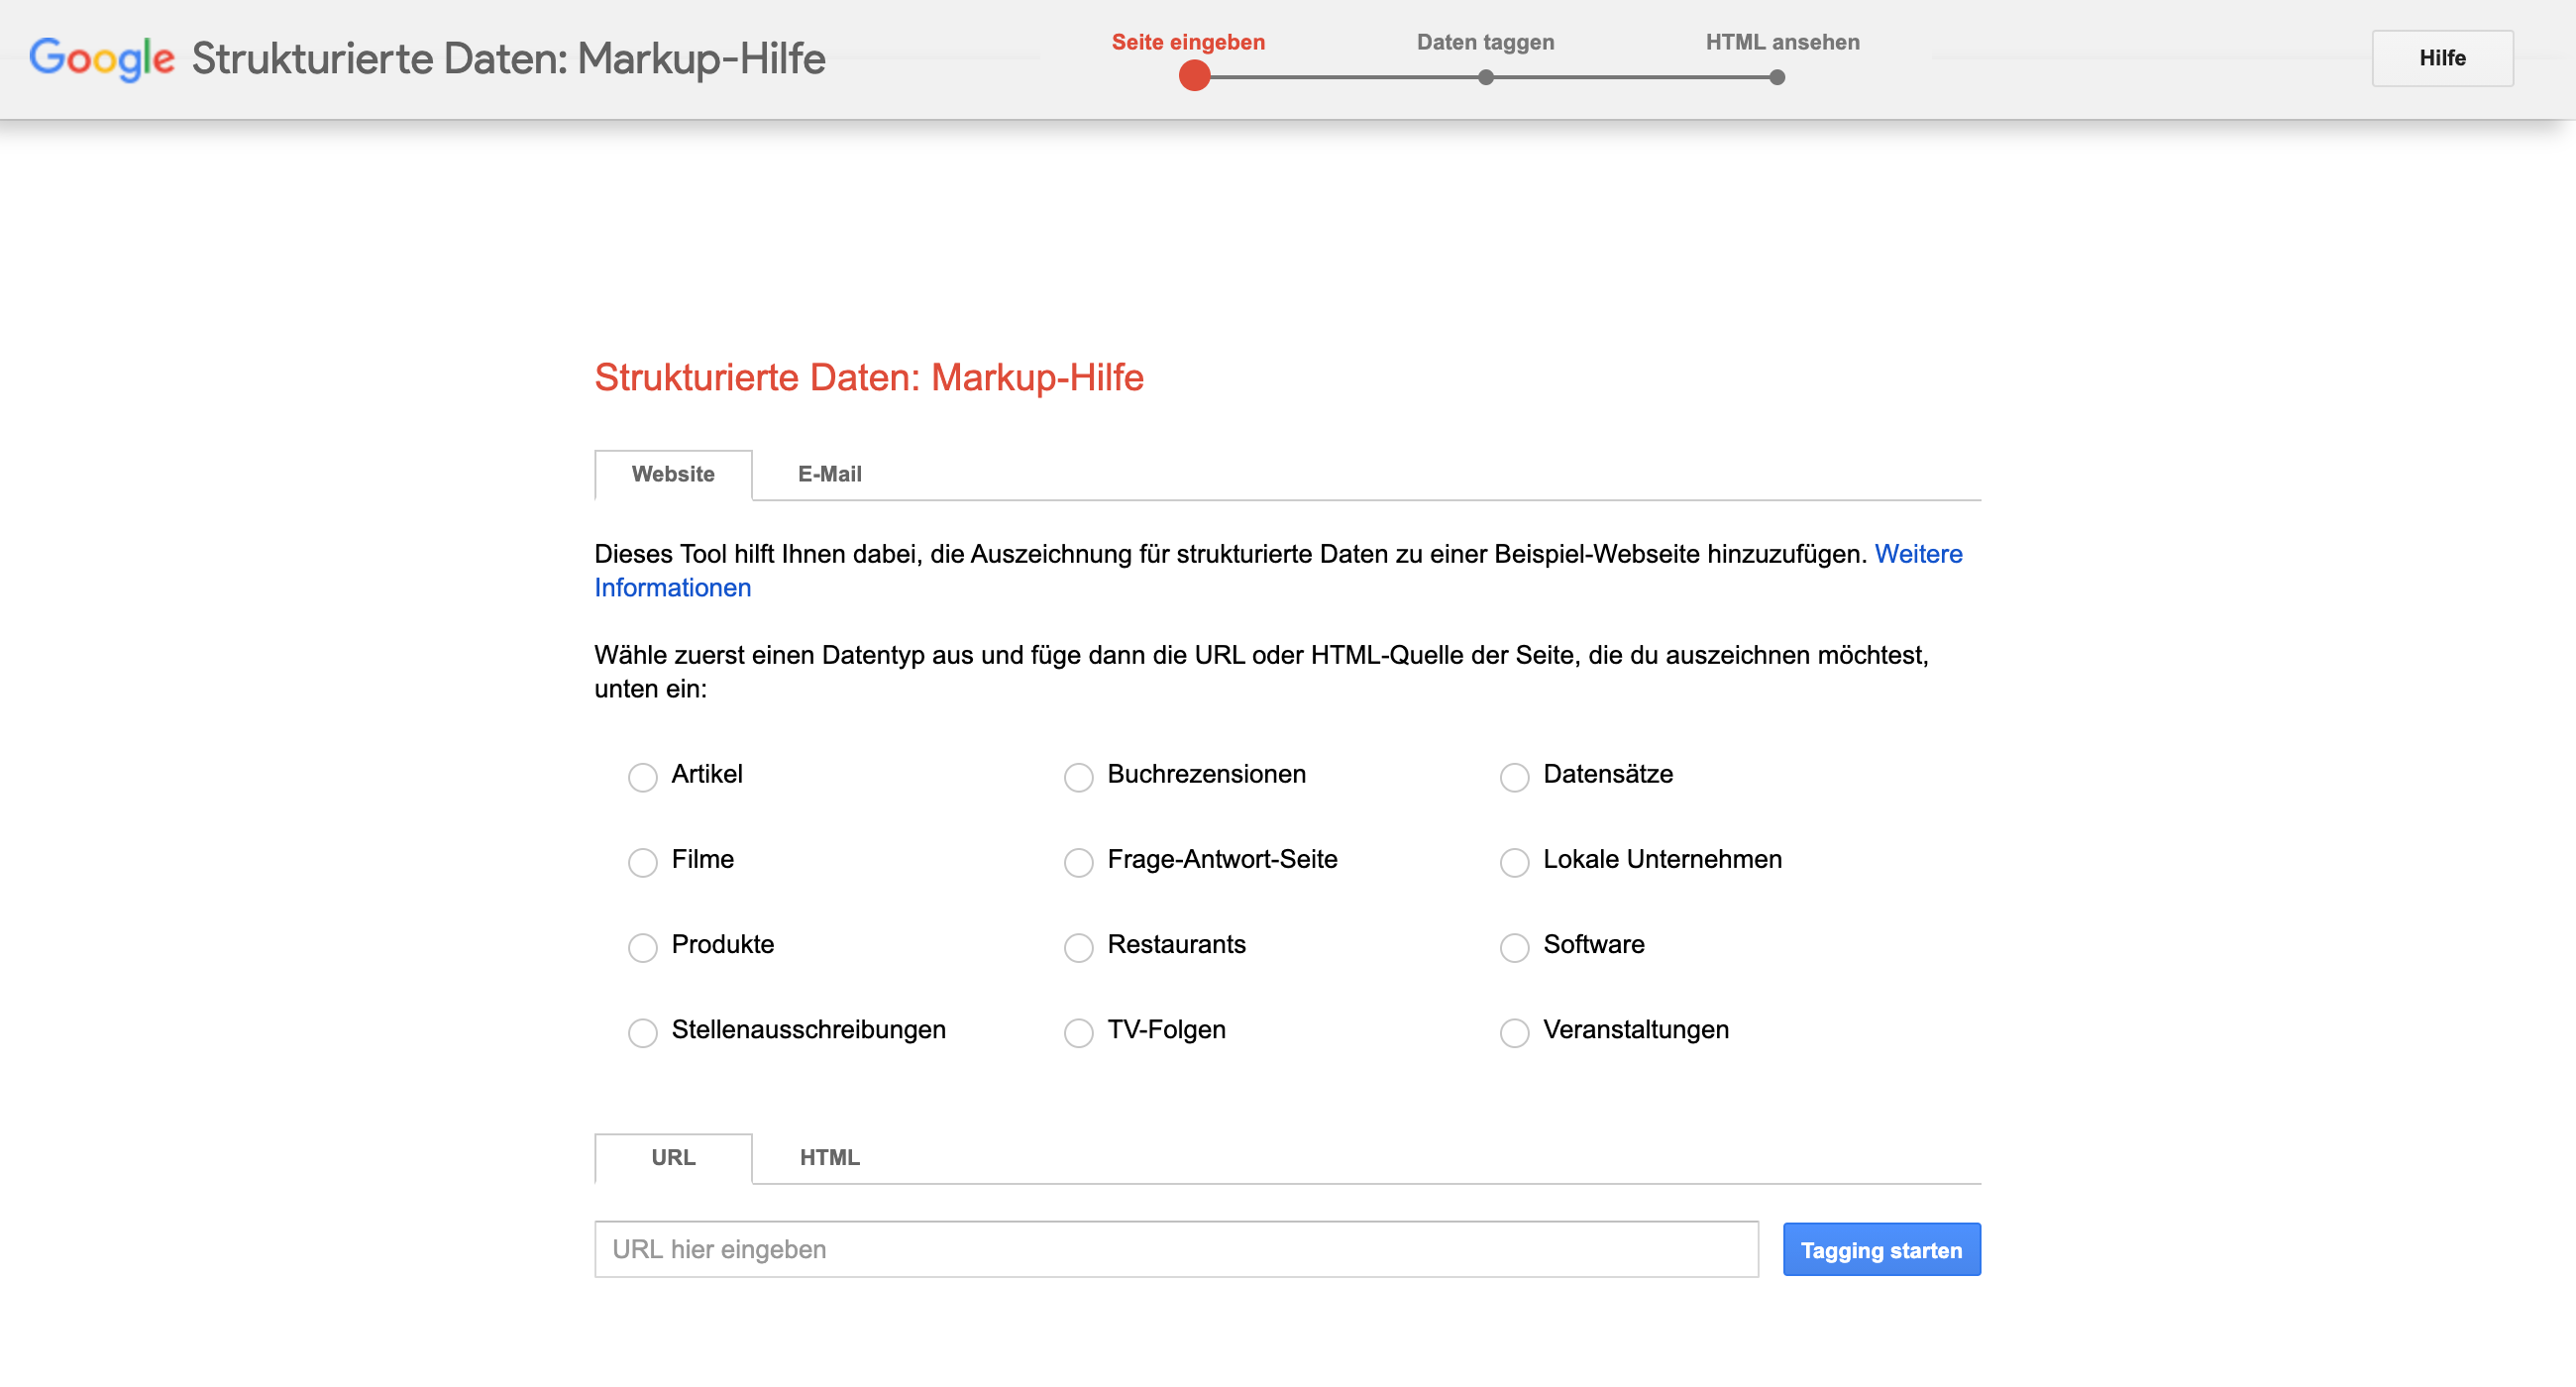The width and height of the screenshot is (2576, 1387).
Task: Select Filme as data type
Action: tap(643, 862)
